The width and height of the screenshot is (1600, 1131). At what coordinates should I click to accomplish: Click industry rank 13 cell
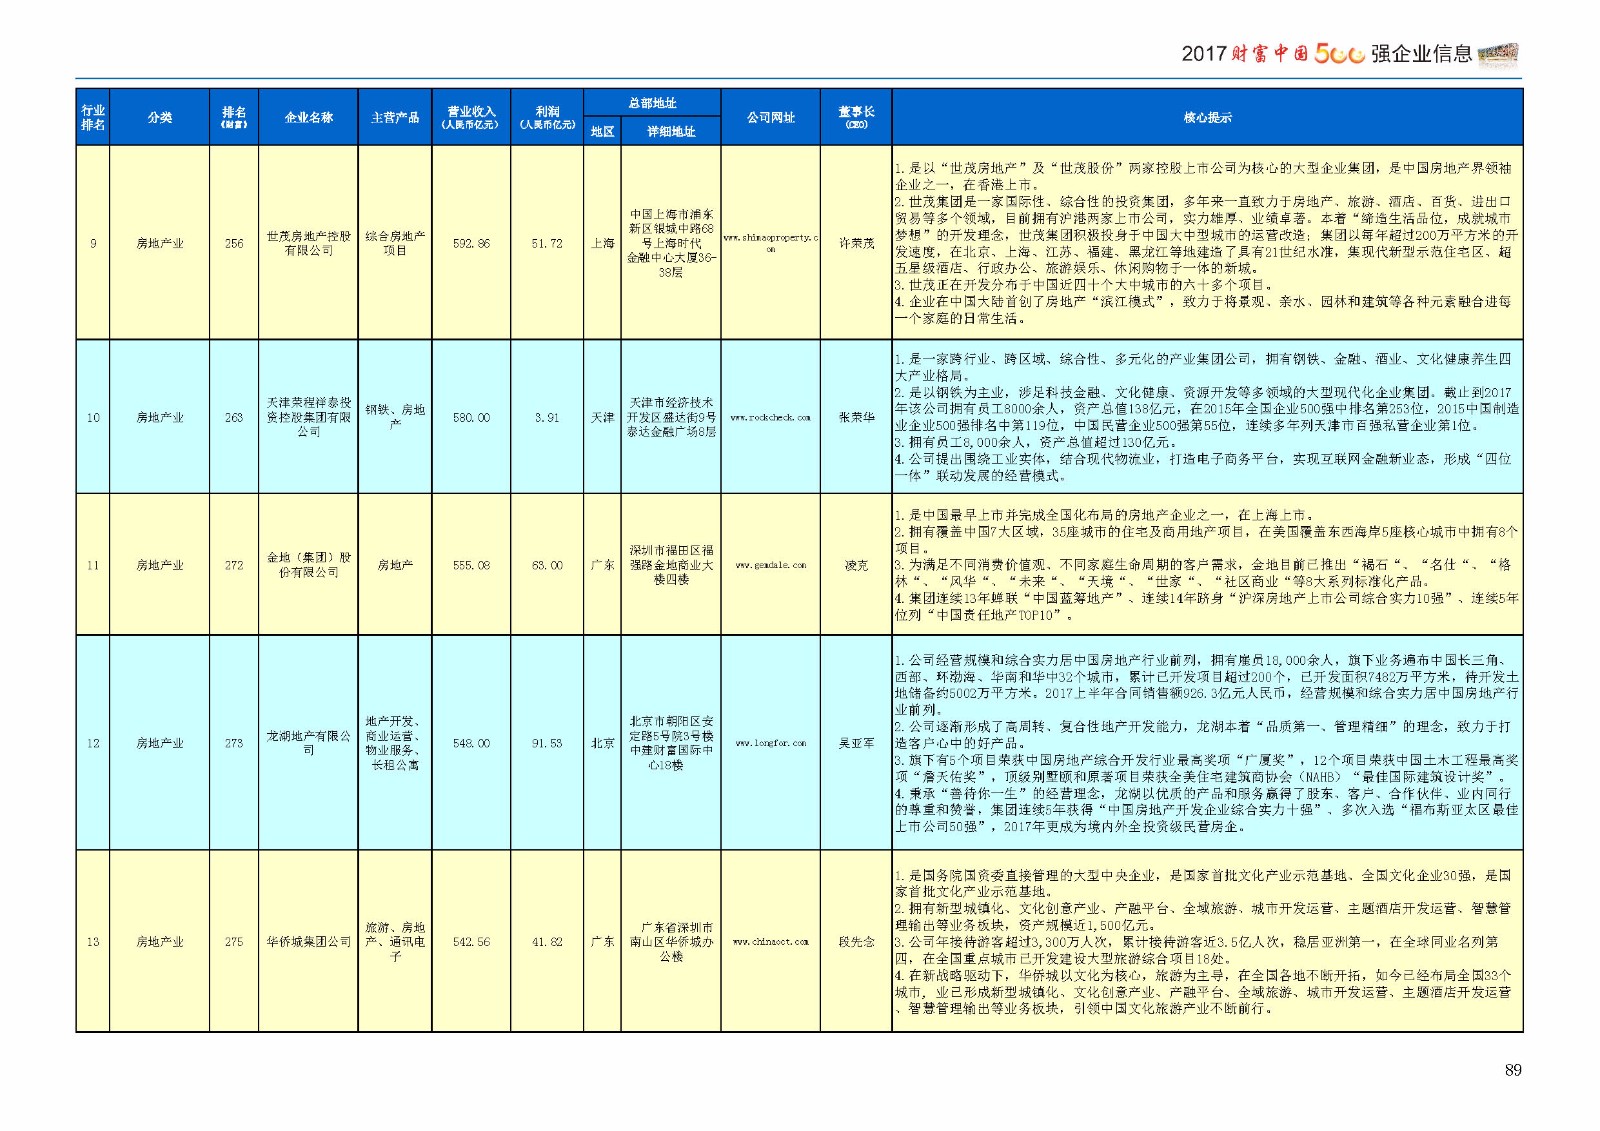(93, 942)
